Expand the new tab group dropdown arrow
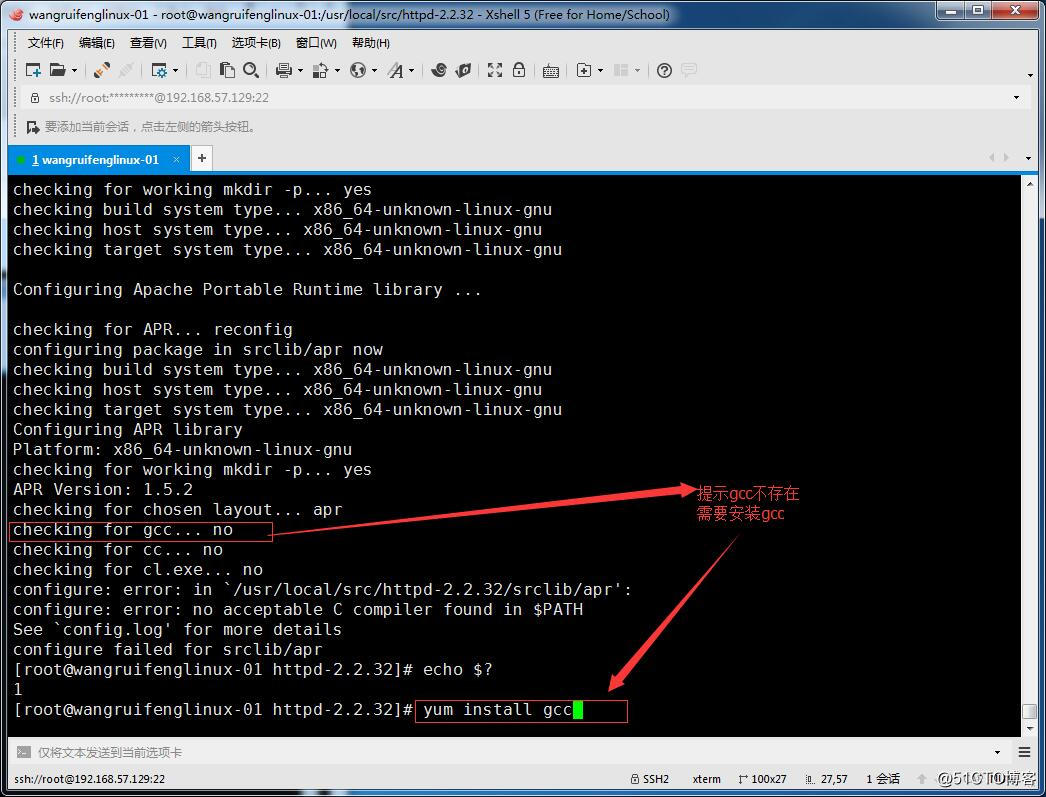 pyautogui.click(x=600, y=71)
